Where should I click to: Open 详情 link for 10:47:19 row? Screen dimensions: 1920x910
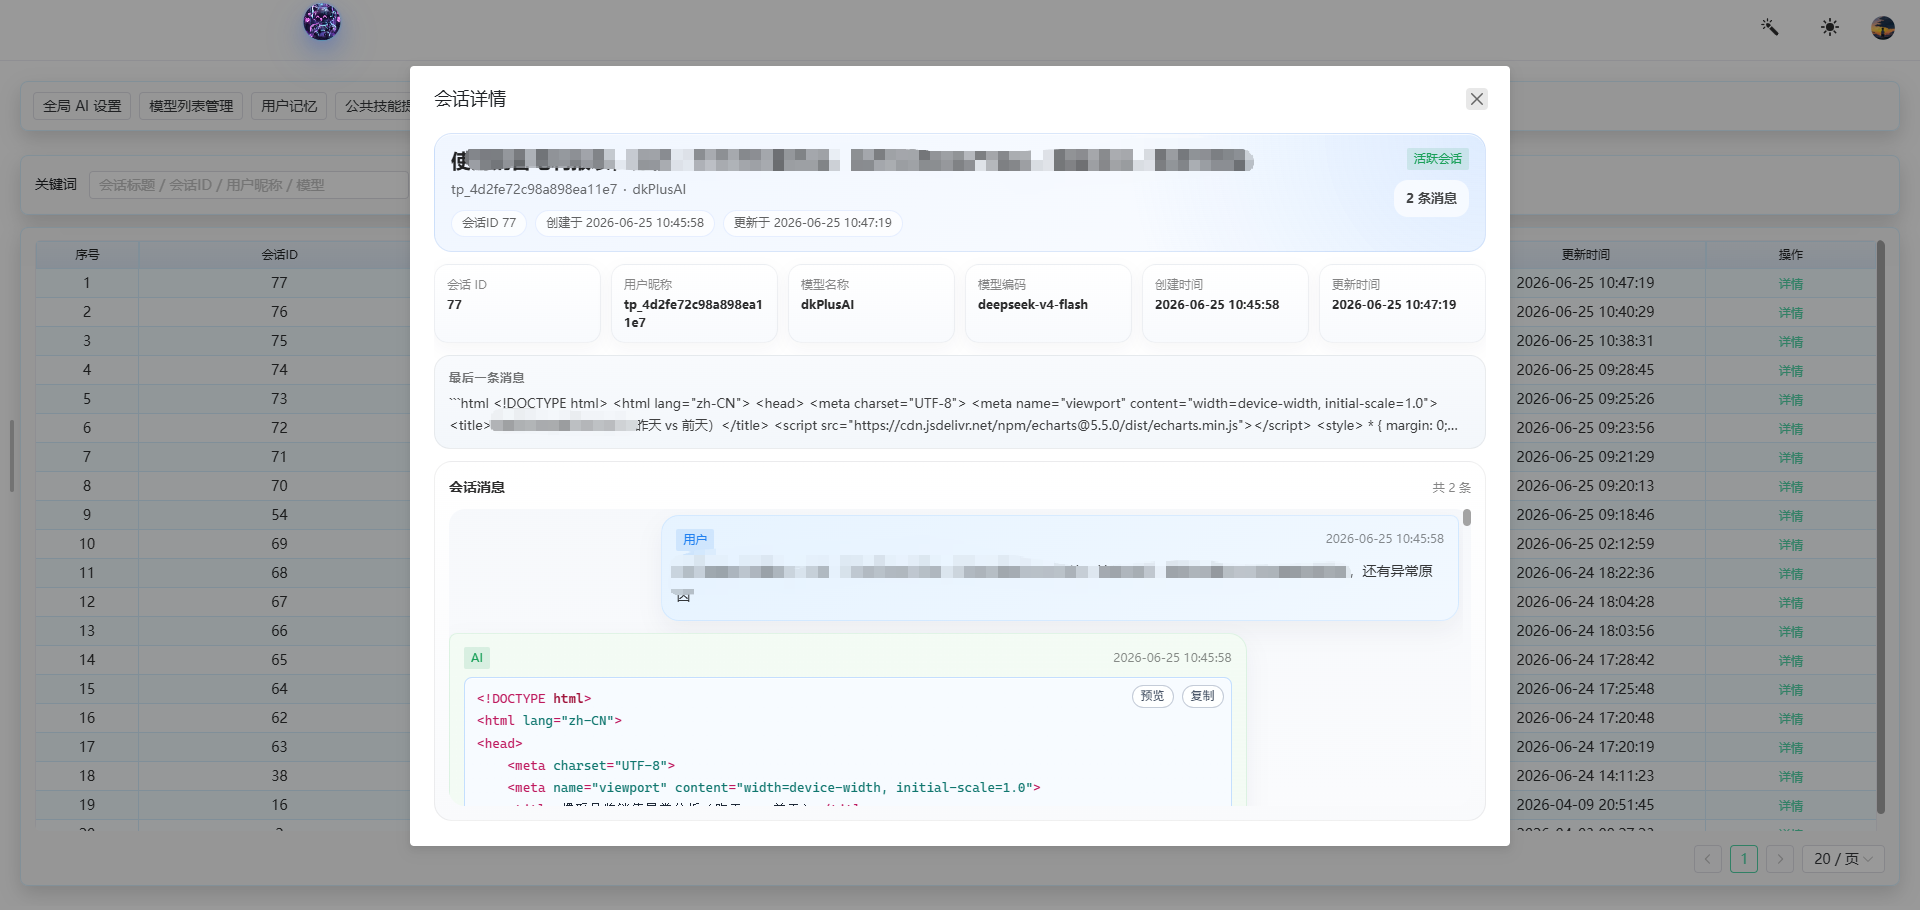click(x=1790, y=284)
